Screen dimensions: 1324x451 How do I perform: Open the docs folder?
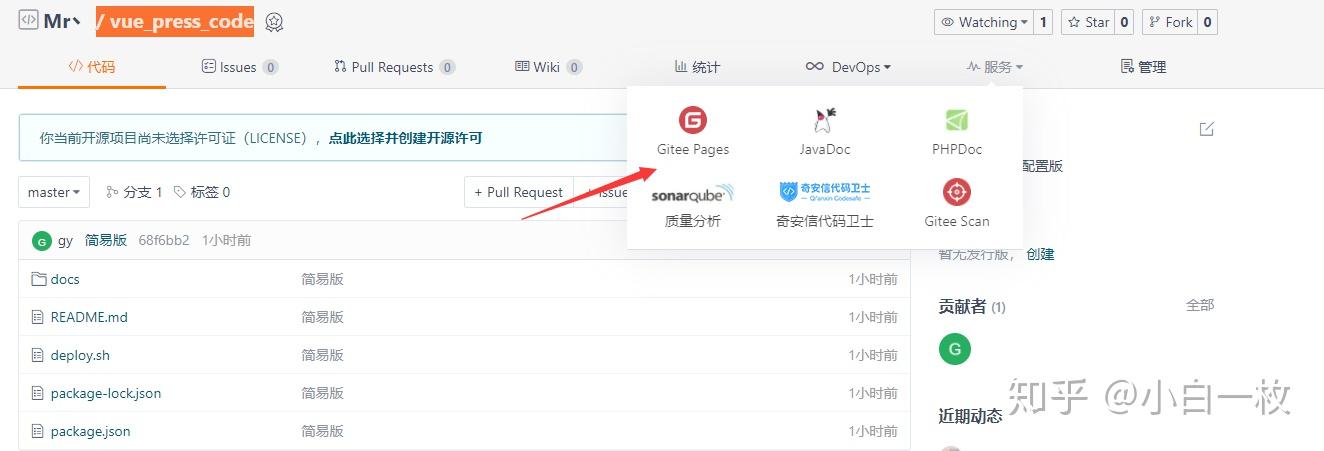[x=65, y=279]
